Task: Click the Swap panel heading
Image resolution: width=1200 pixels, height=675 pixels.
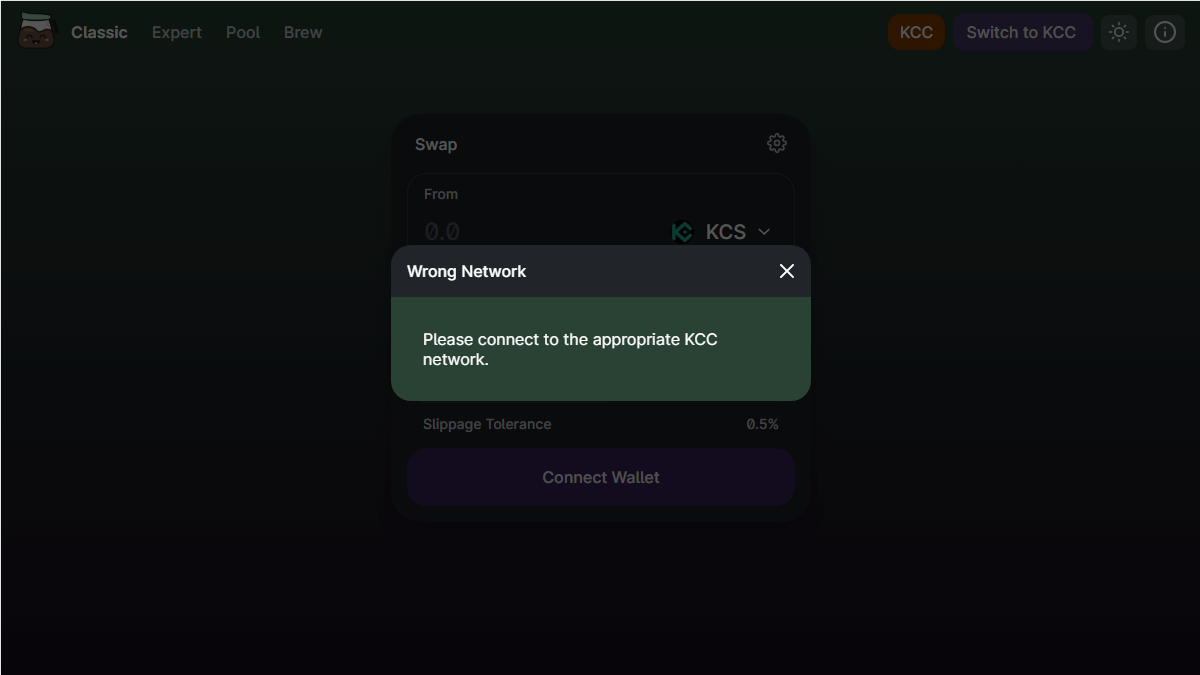Action: pos(436,144)
